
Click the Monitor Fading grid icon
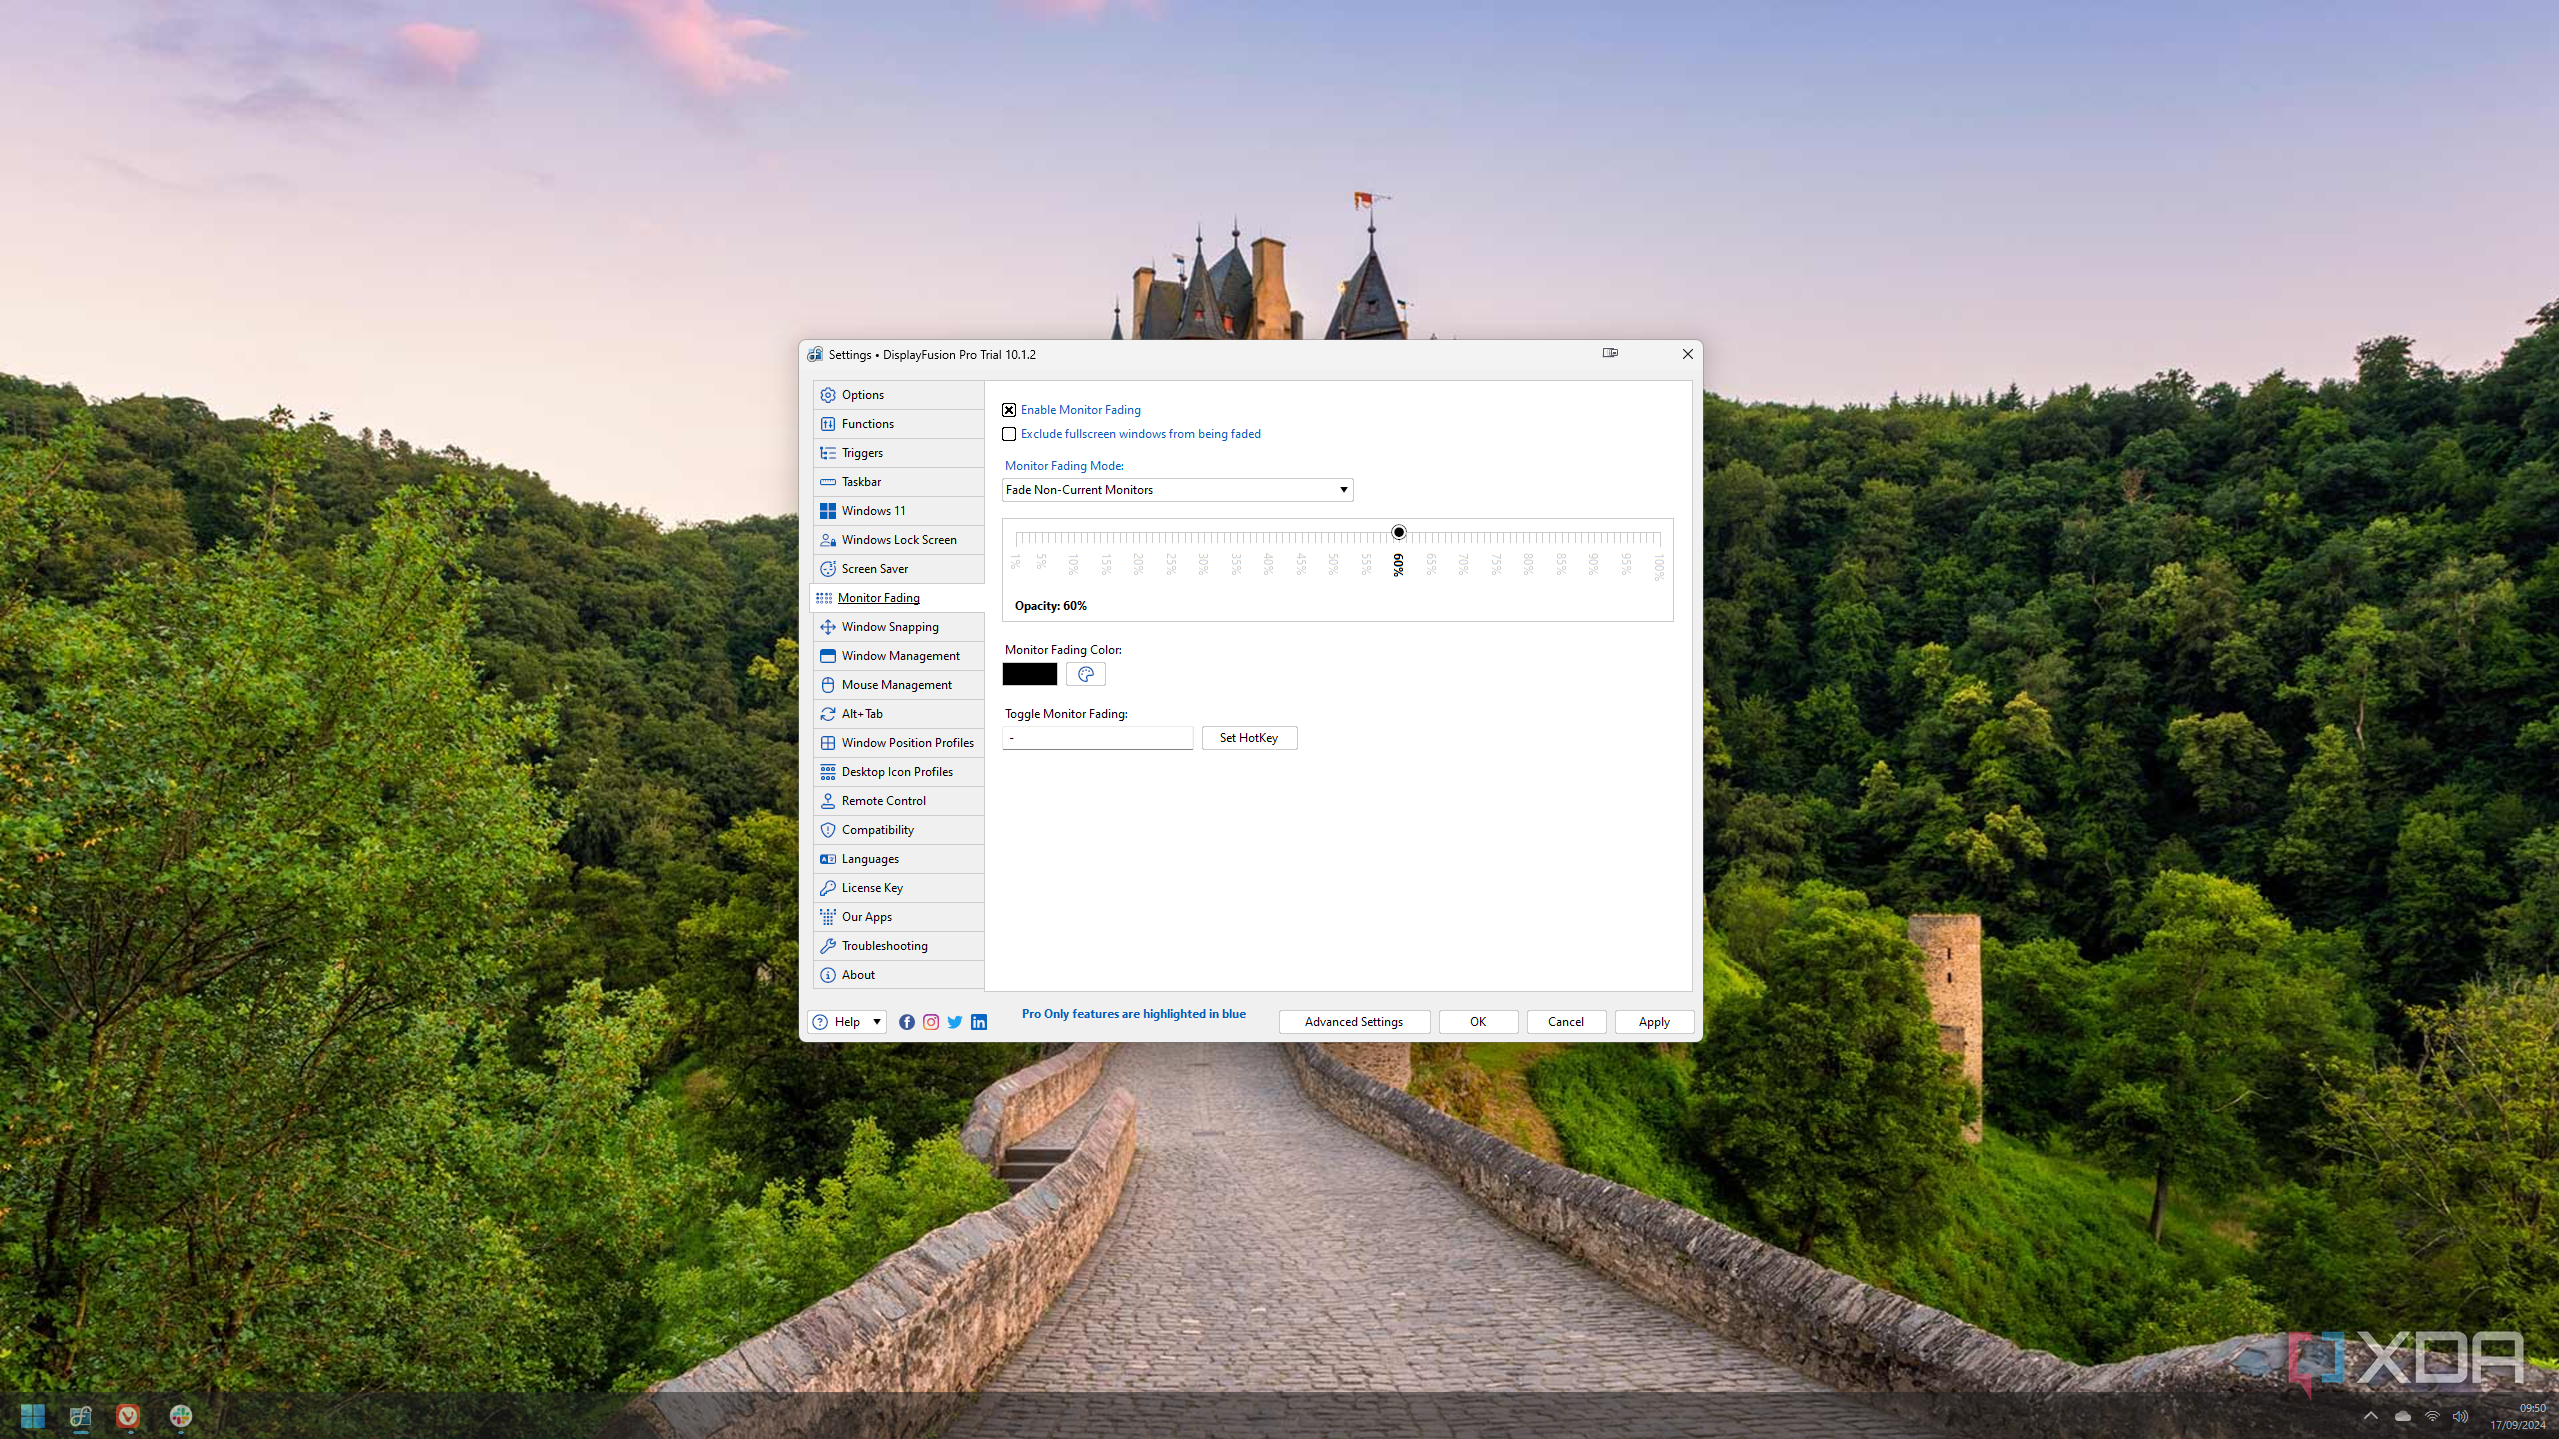824,598
